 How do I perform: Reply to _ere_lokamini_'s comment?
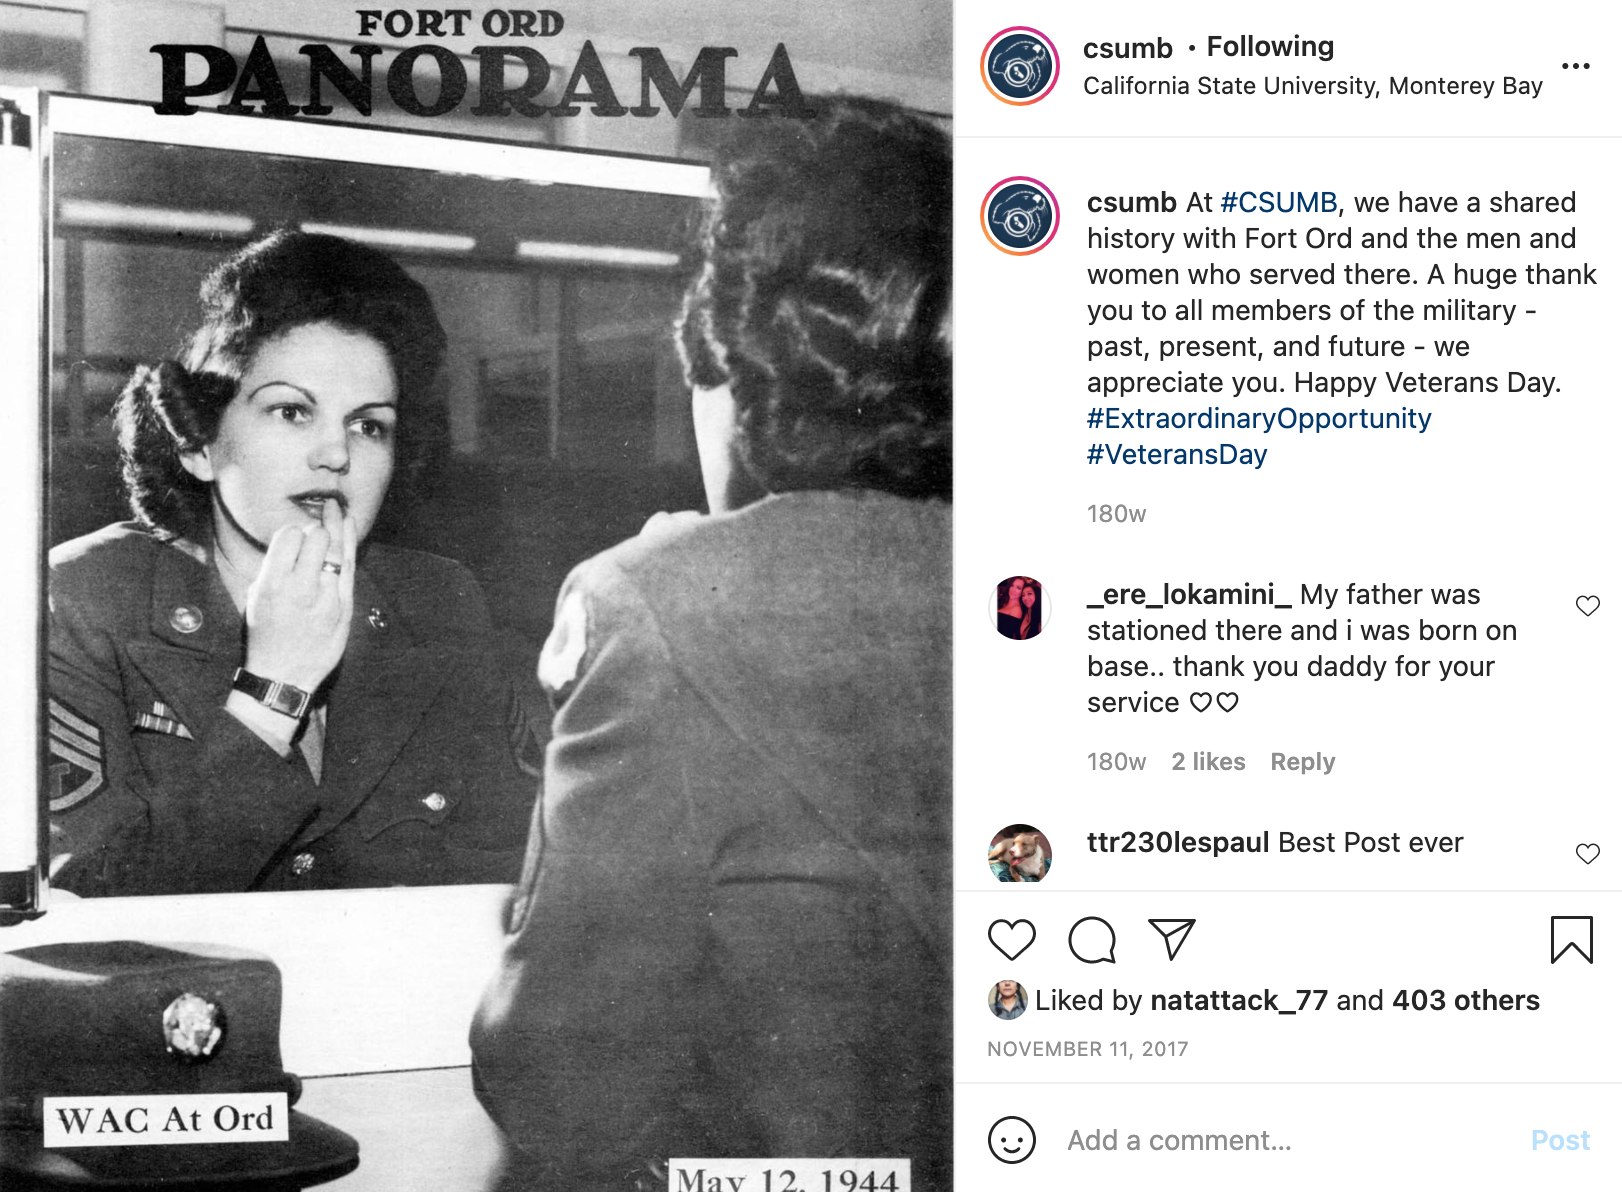(1302, 762)
